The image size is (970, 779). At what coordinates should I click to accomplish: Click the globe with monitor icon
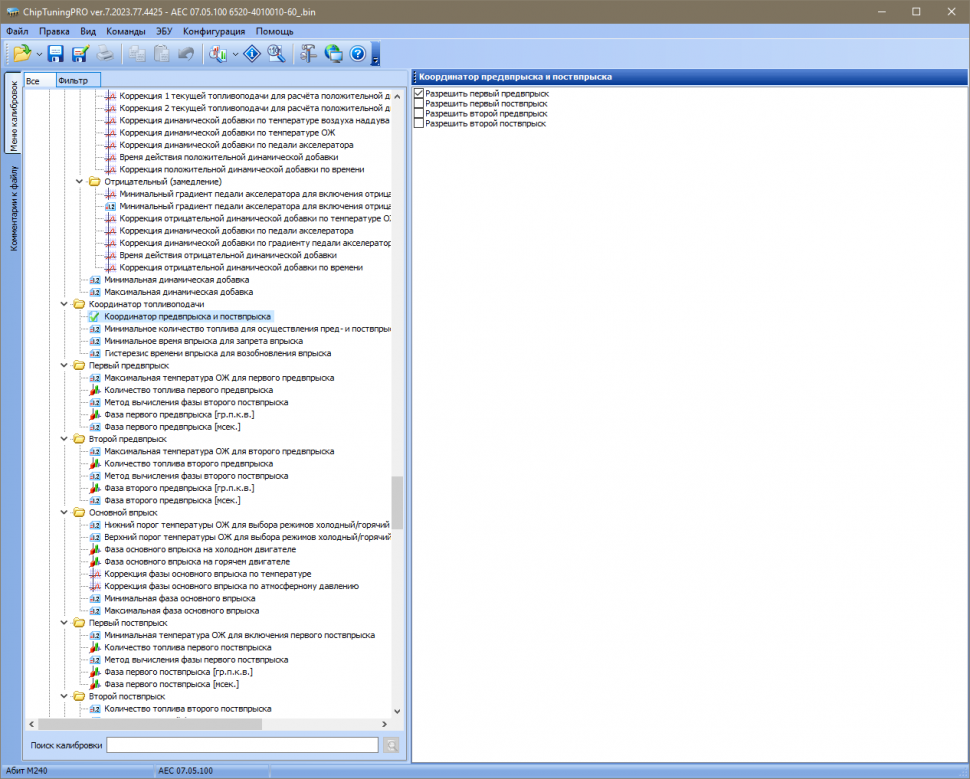tap(333, 53)
